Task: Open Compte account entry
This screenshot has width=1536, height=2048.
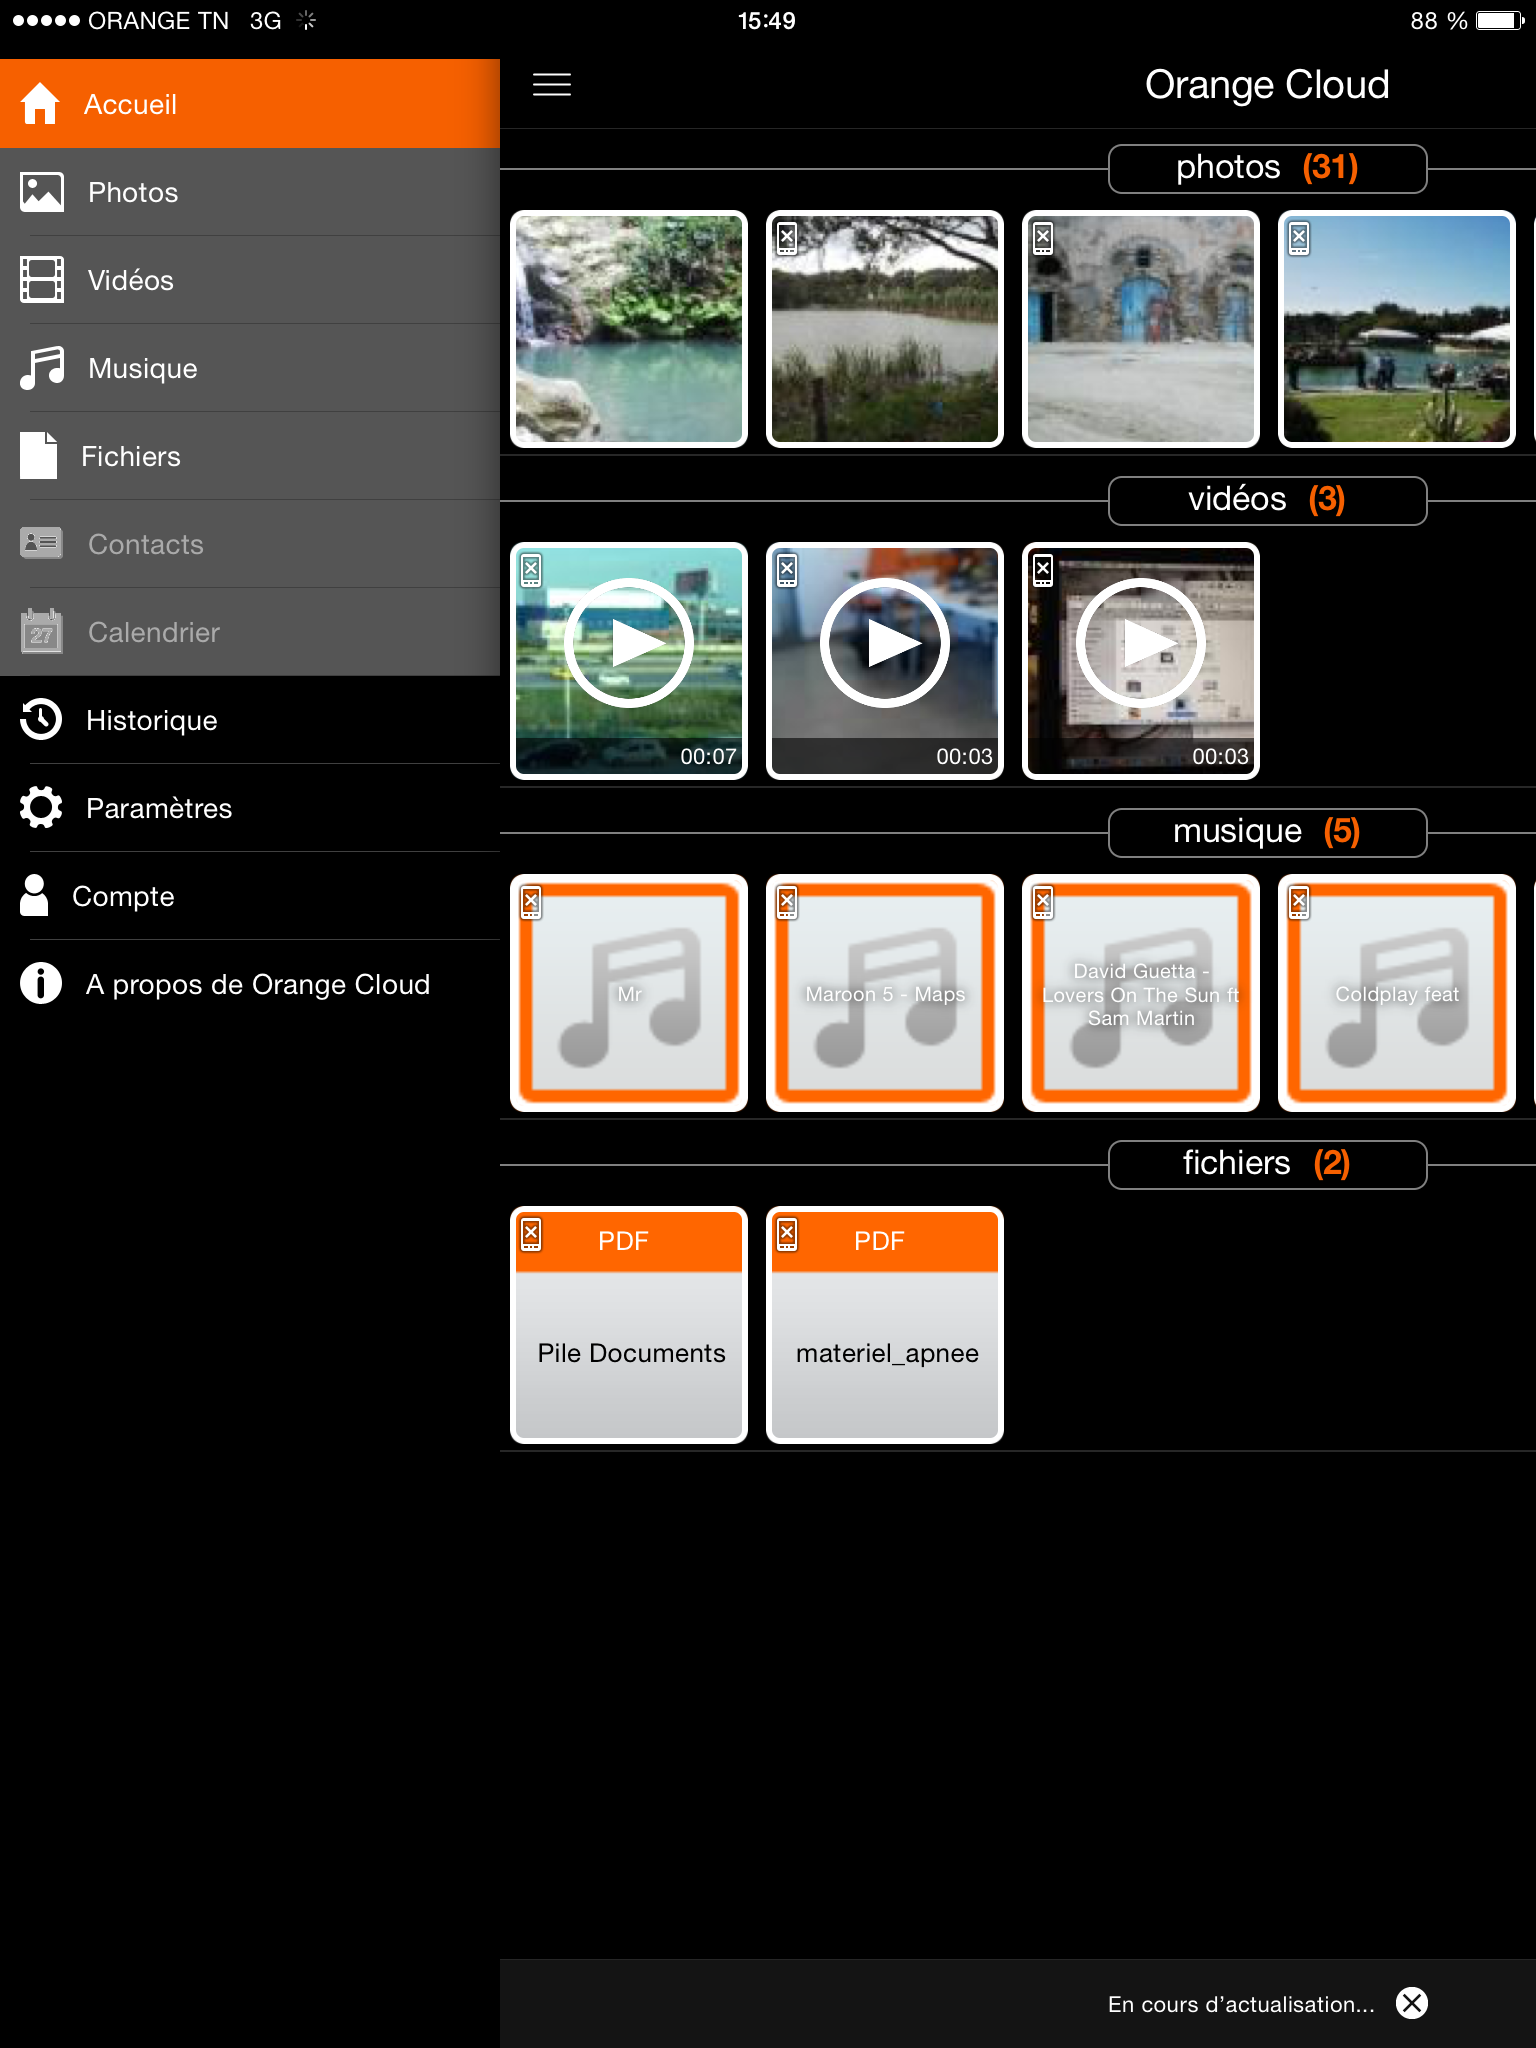Action: [x=250, y=896]
